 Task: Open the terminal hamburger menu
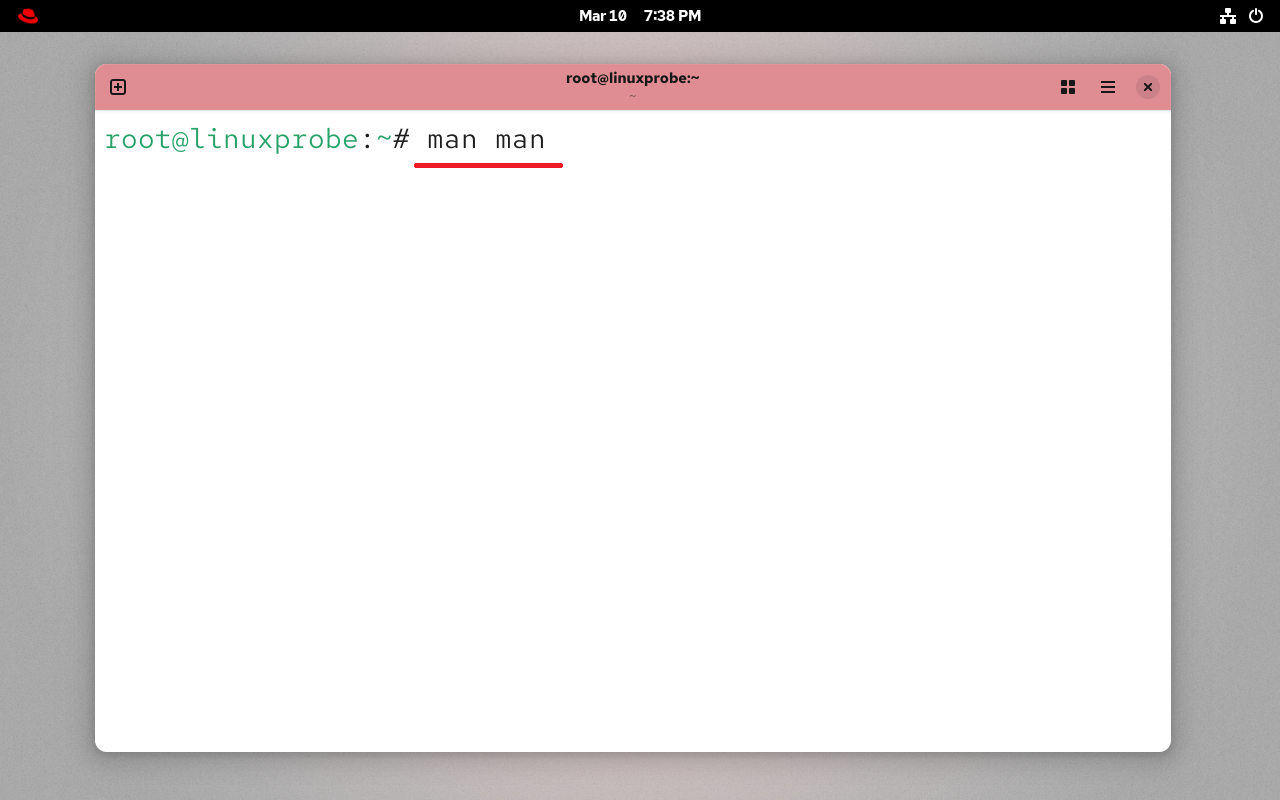pyautogui.click(x=1108, y=87)
